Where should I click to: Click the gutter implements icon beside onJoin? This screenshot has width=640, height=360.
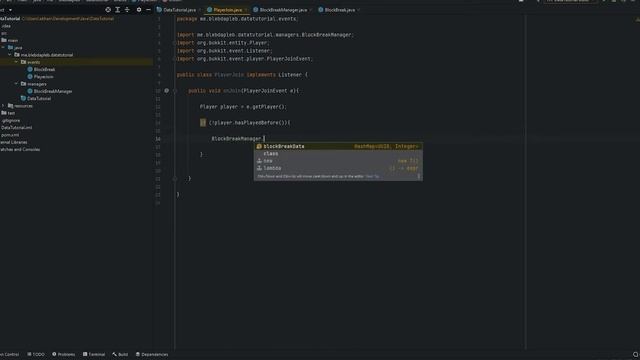click(167, 91)
